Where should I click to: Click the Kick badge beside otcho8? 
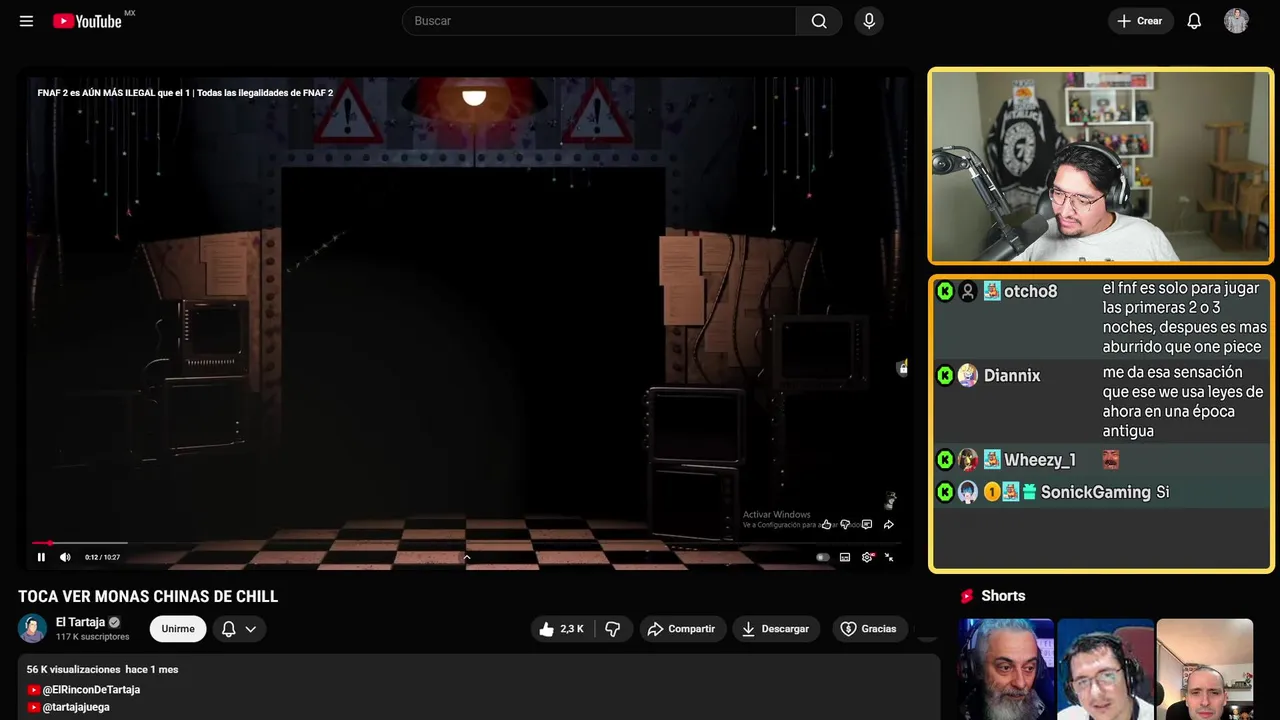click(945, 291)
